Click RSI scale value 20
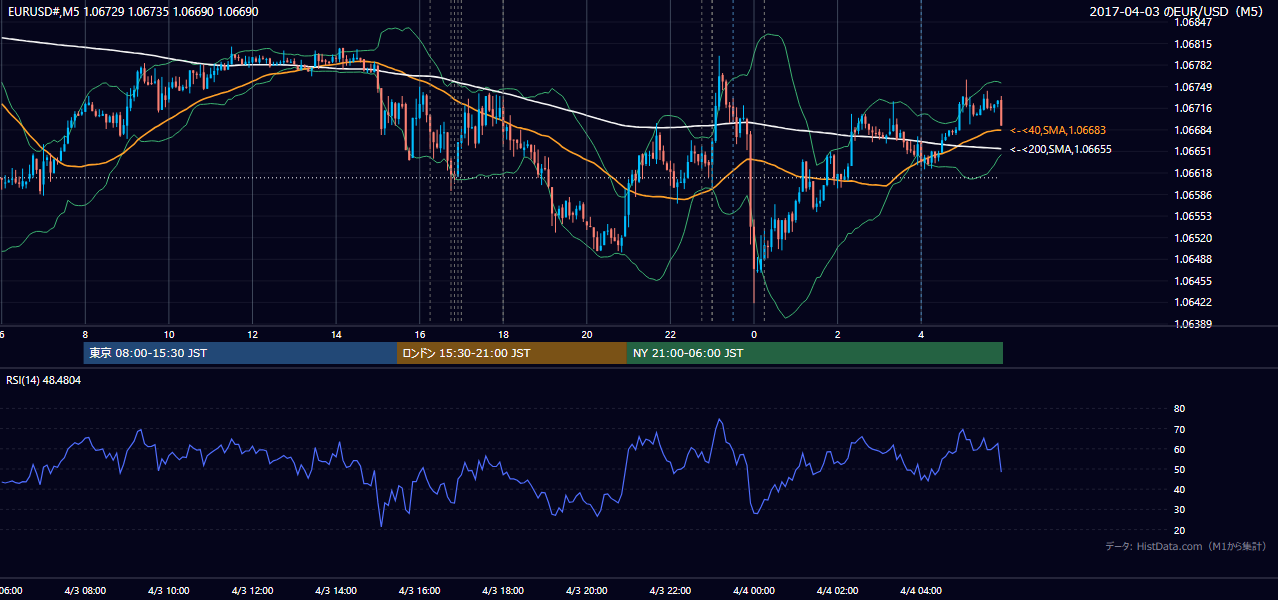Screen dimensions: 1278x600 [x=1179, y=530]
